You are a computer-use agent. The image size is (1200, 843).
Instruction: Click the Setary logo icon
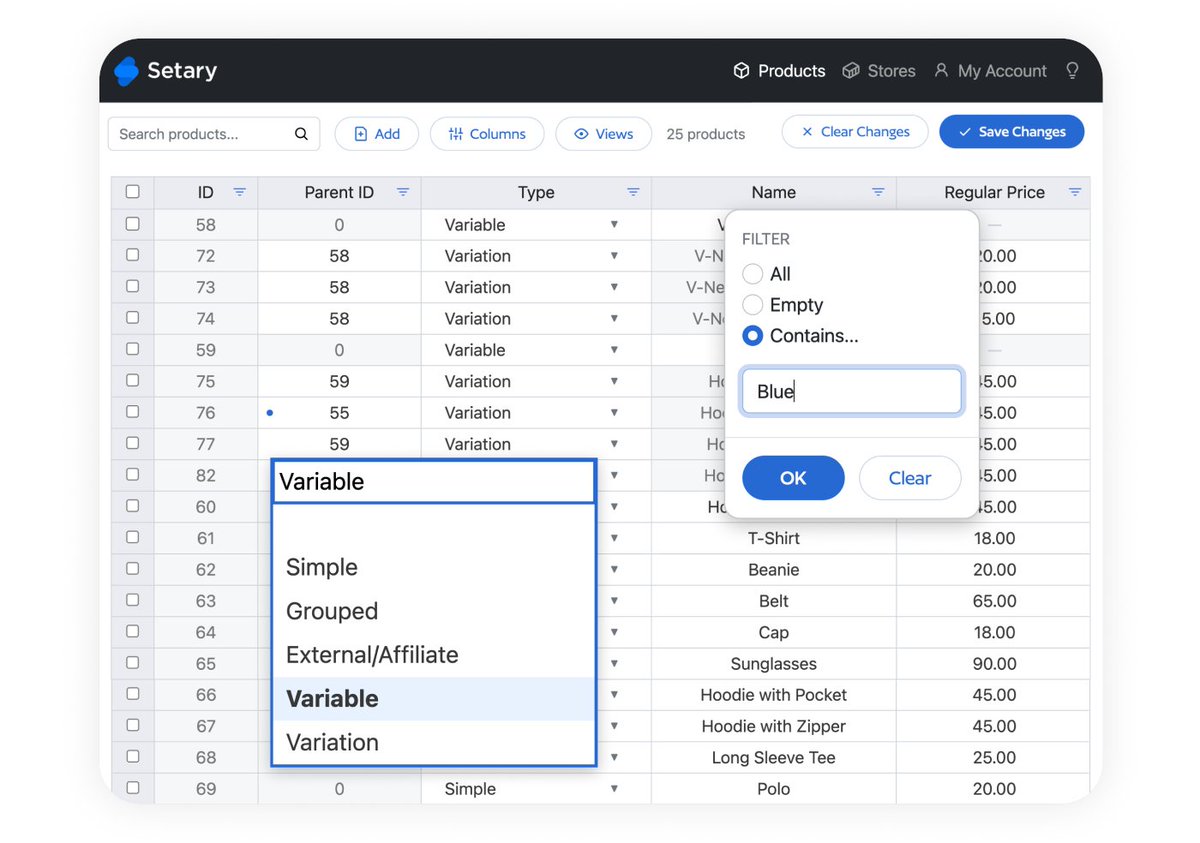tap(126, 71)
